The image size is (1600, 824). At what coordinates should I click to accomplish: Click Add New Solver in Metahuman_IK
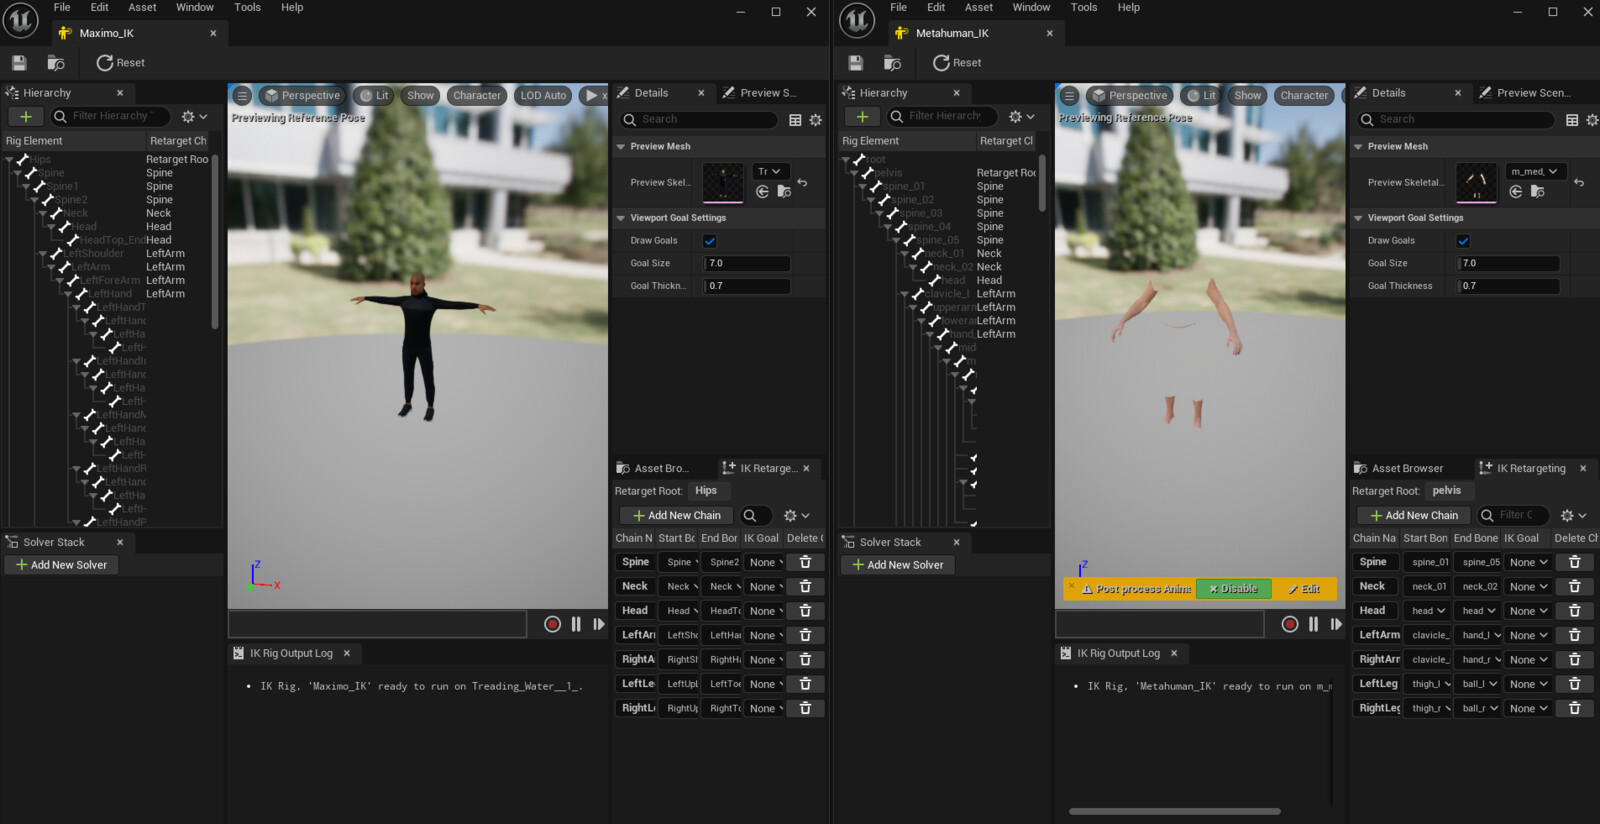(898, 565)
